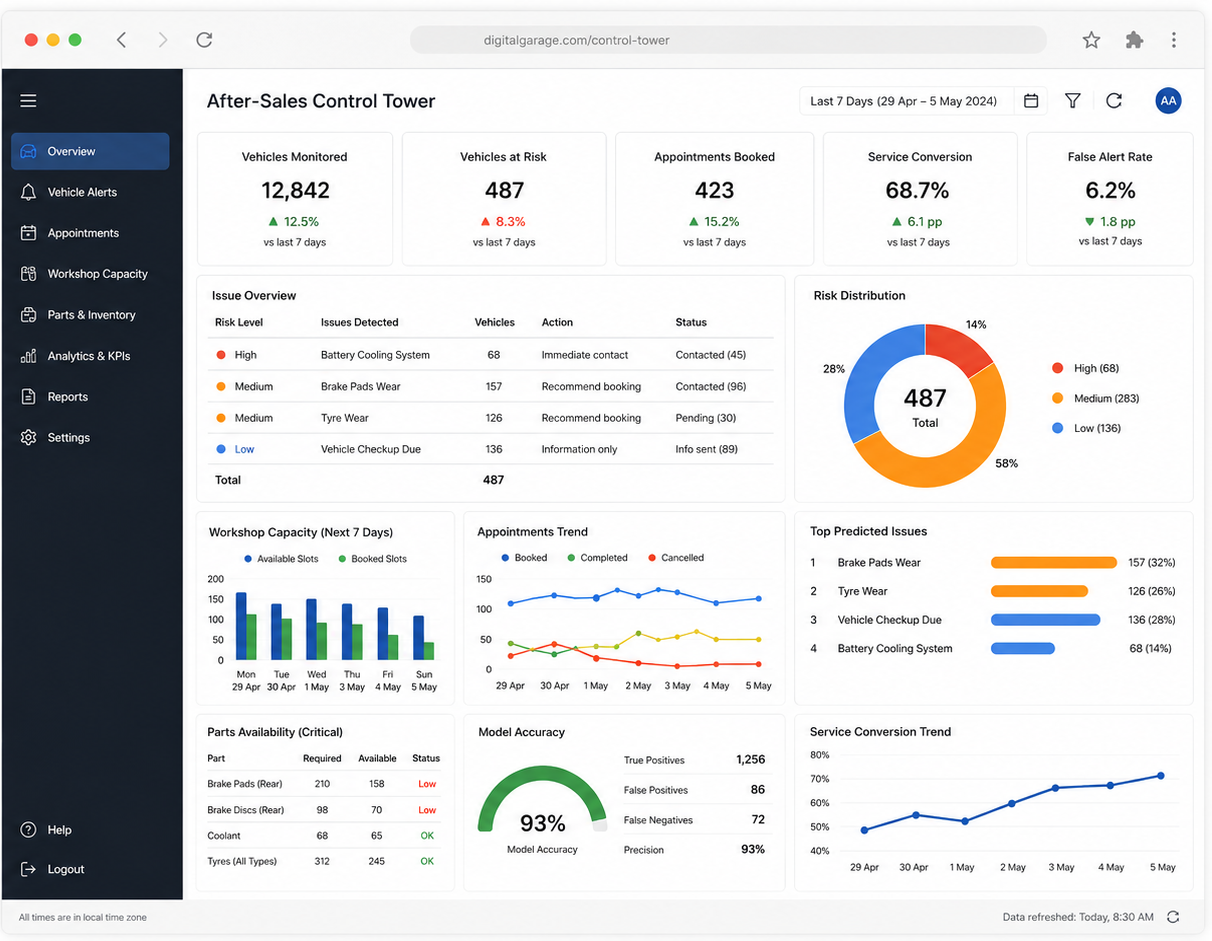This screenshot has height=941, width=1212.
Task: Go back with the browser back arrow
Action: pyautogui.click(x=121, y=40)
